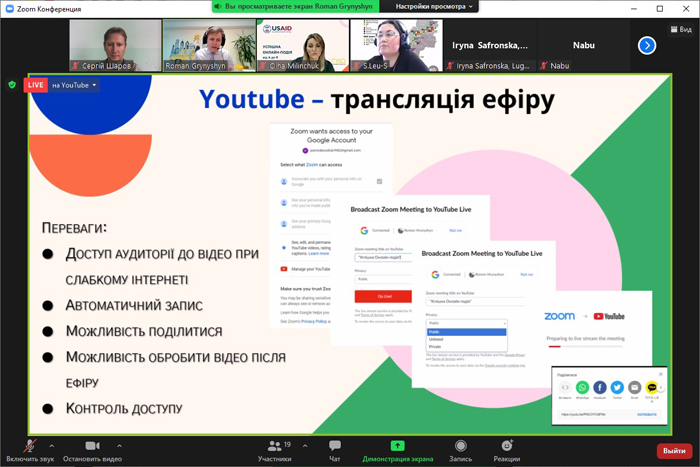Viewport: 700px width, 467px height.
Task: Click the Learn more link in the Google dialog
Action: coord(319,253)
